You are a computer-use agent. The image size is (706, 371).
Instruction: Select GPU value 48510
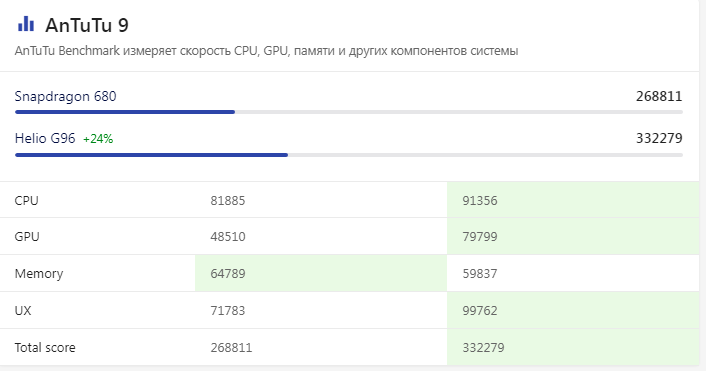pyautogui.click(x=228, y=237)
